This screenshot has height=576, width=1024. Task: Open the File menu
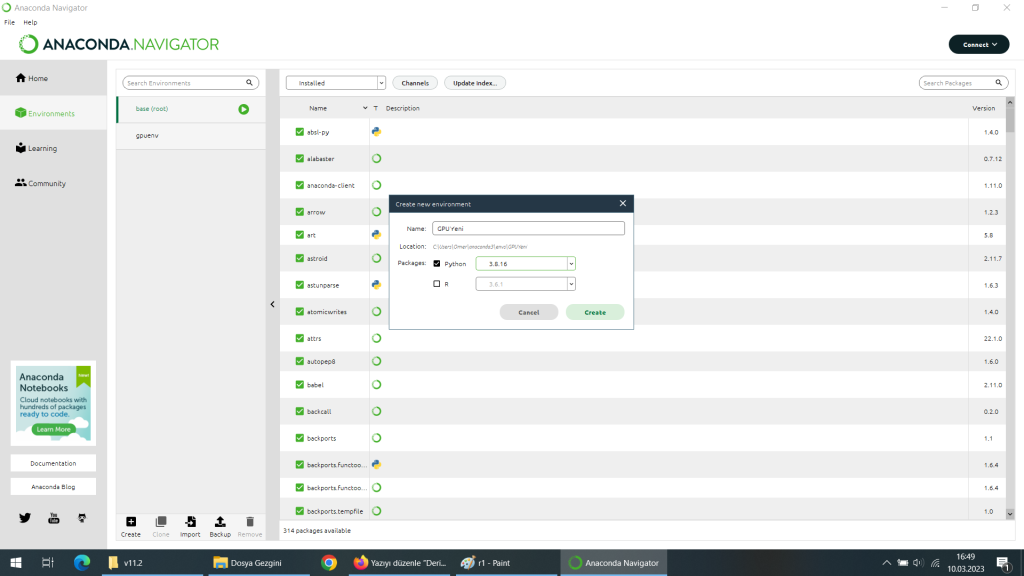coord(9,22)
